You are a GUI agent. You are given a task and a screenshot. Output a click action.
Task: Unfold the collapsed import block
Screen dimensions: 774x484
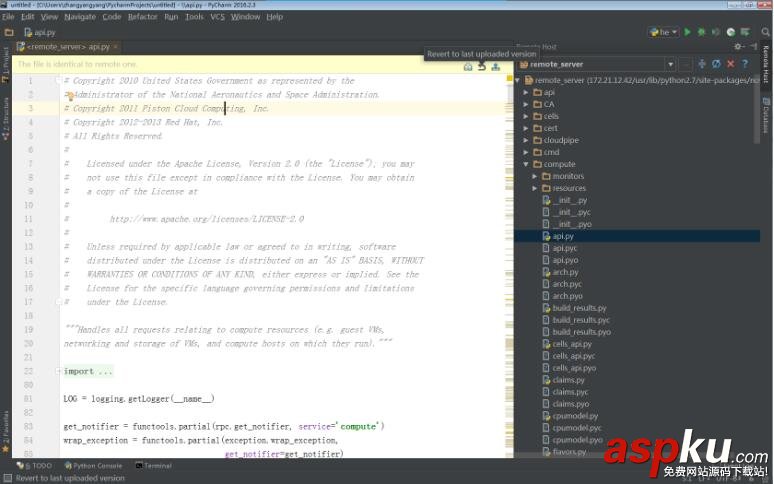tap(58, 371)
